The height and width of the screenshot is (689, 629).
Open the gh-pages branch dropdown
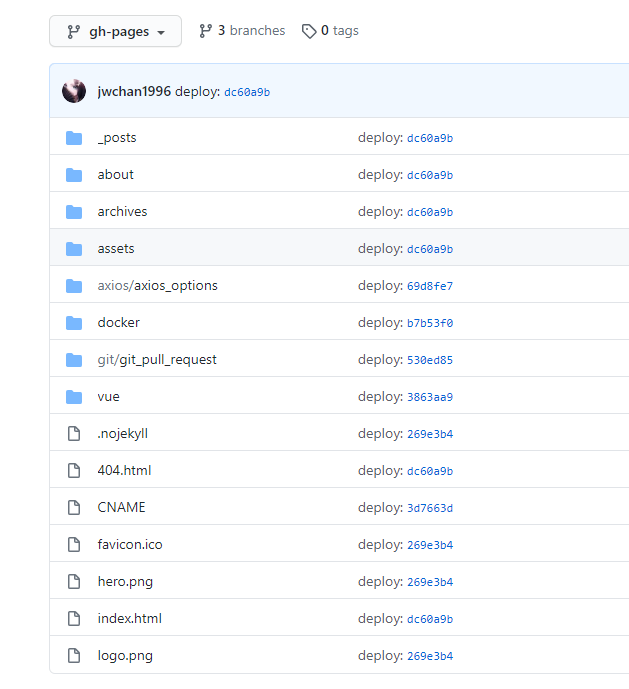pyautogui.click(x=115, y=31)
